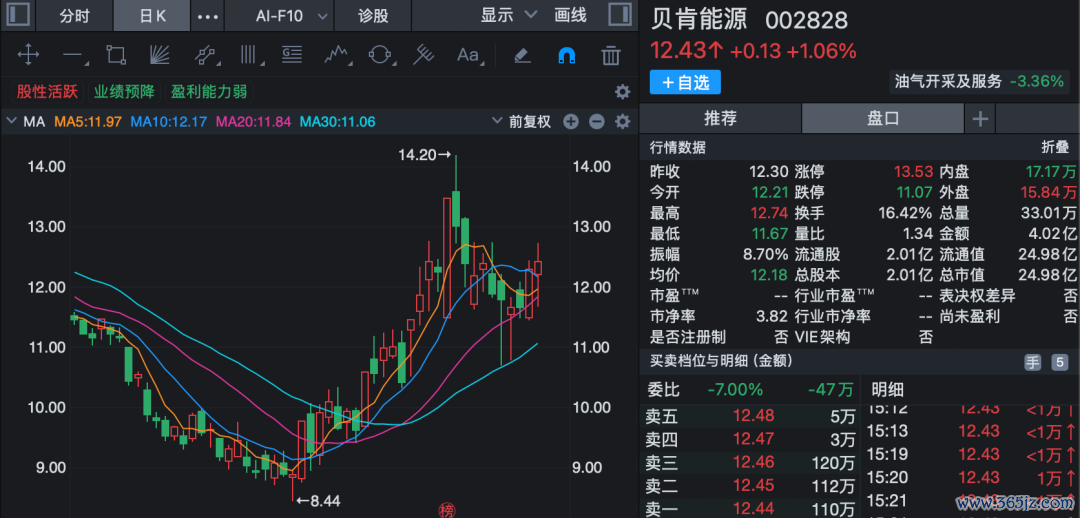Image resolution: width=1080 pixels, height=518 pixels.
Task: Open the AI-F10 dropdown
Action: tap(280, 15)
